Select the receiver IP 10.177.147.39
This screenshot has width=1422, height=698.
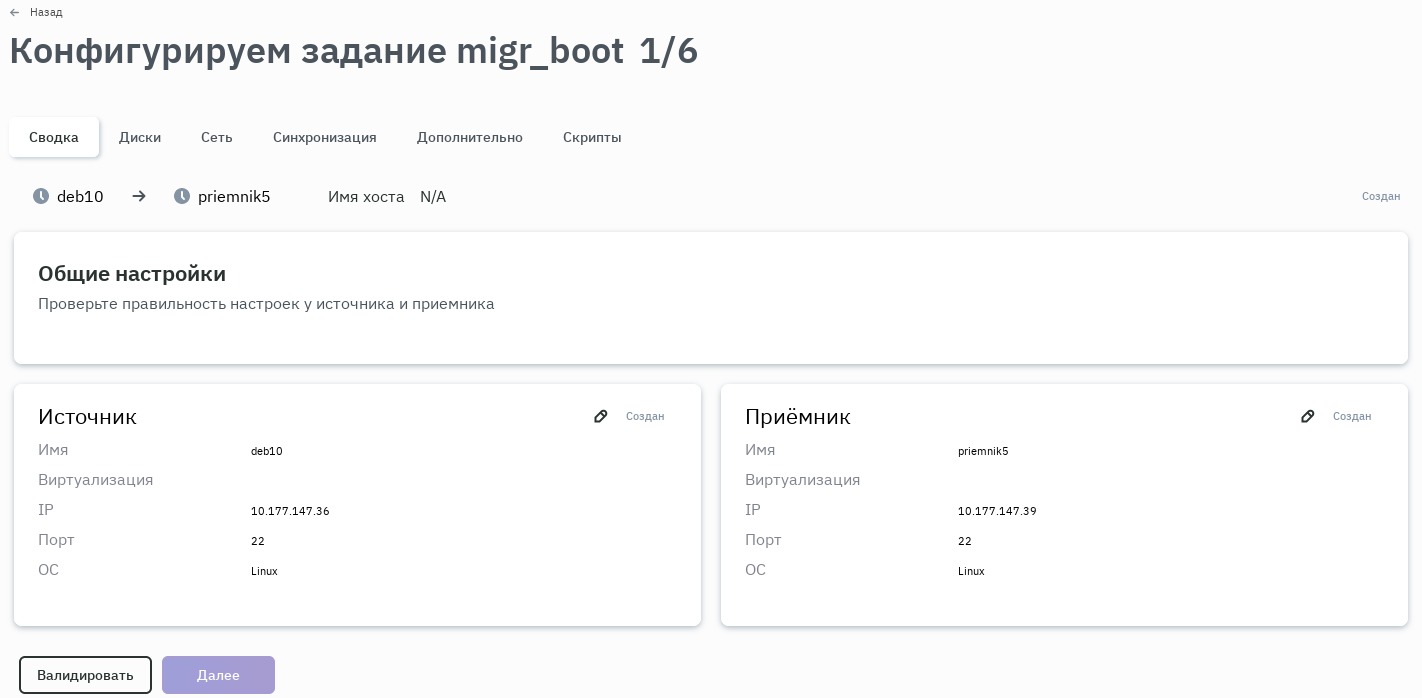pos(997,511)
